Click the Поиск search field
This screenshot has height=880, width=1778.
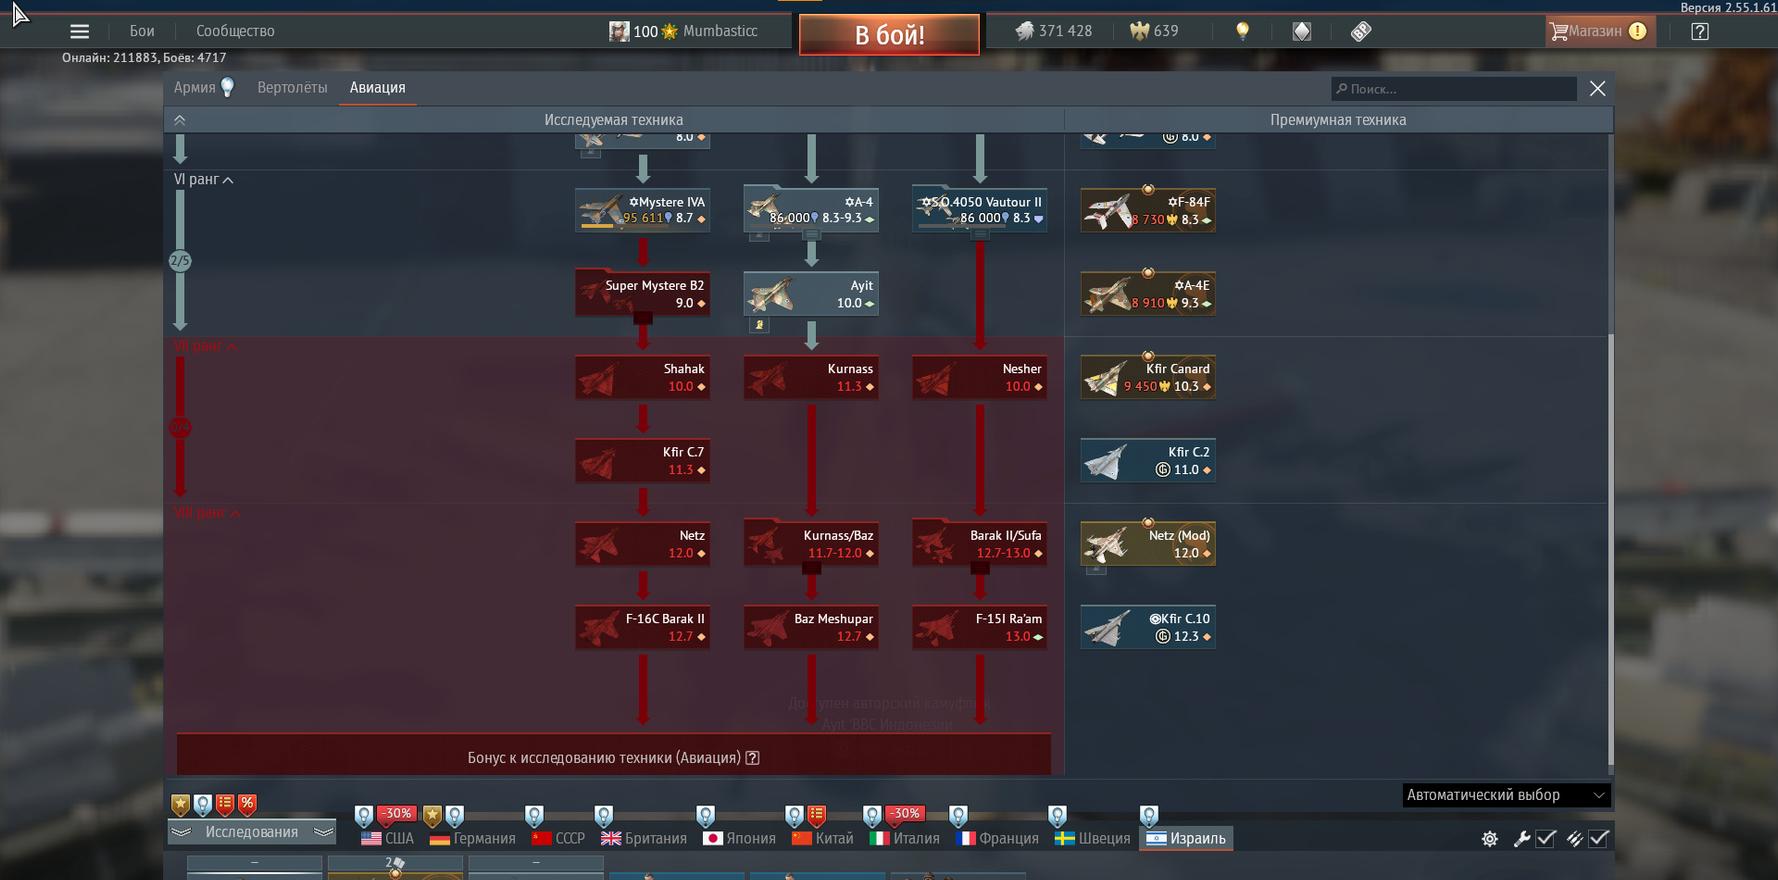click(1455, 89)
